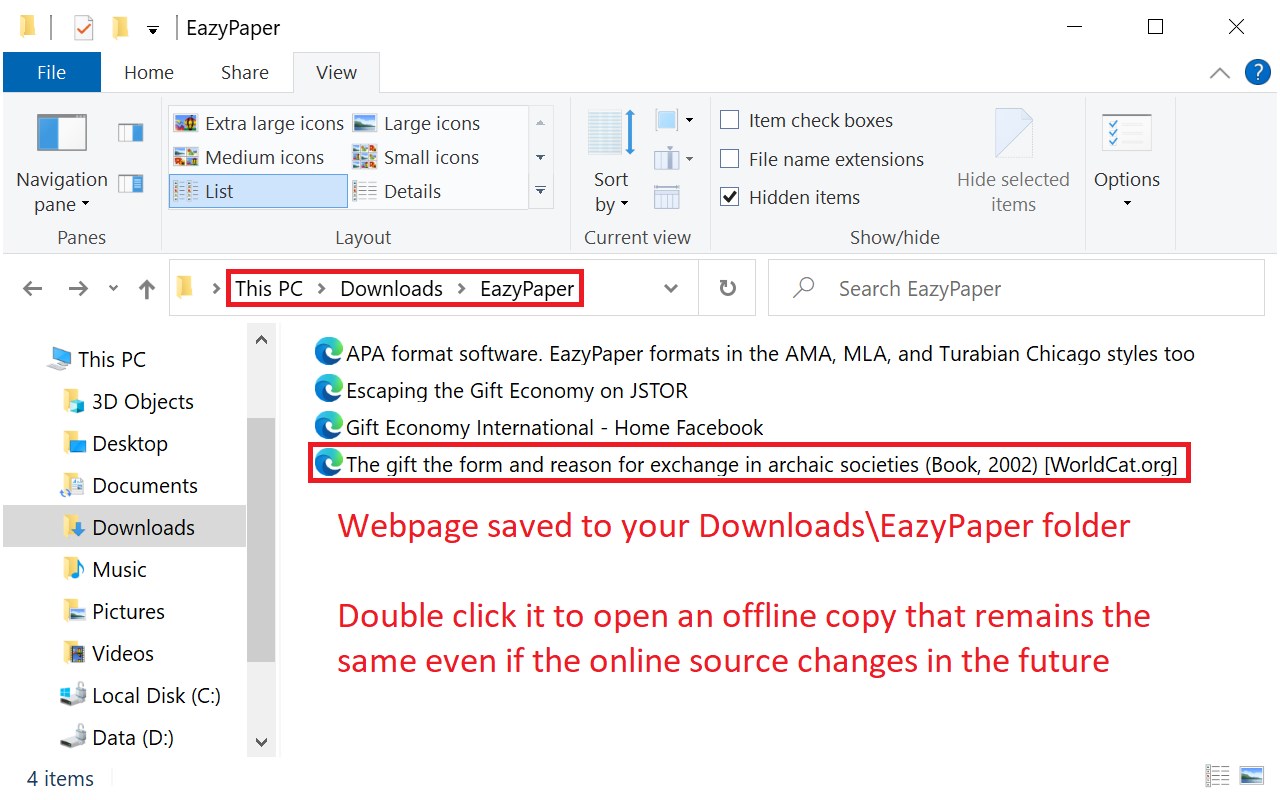
Task: Open the File tab
Action: click(x=52, y=72)
